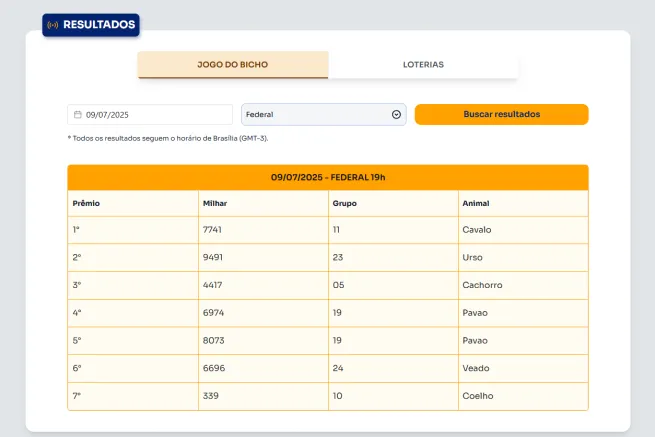Select the Urso animal cell

[x=523, y=257]
